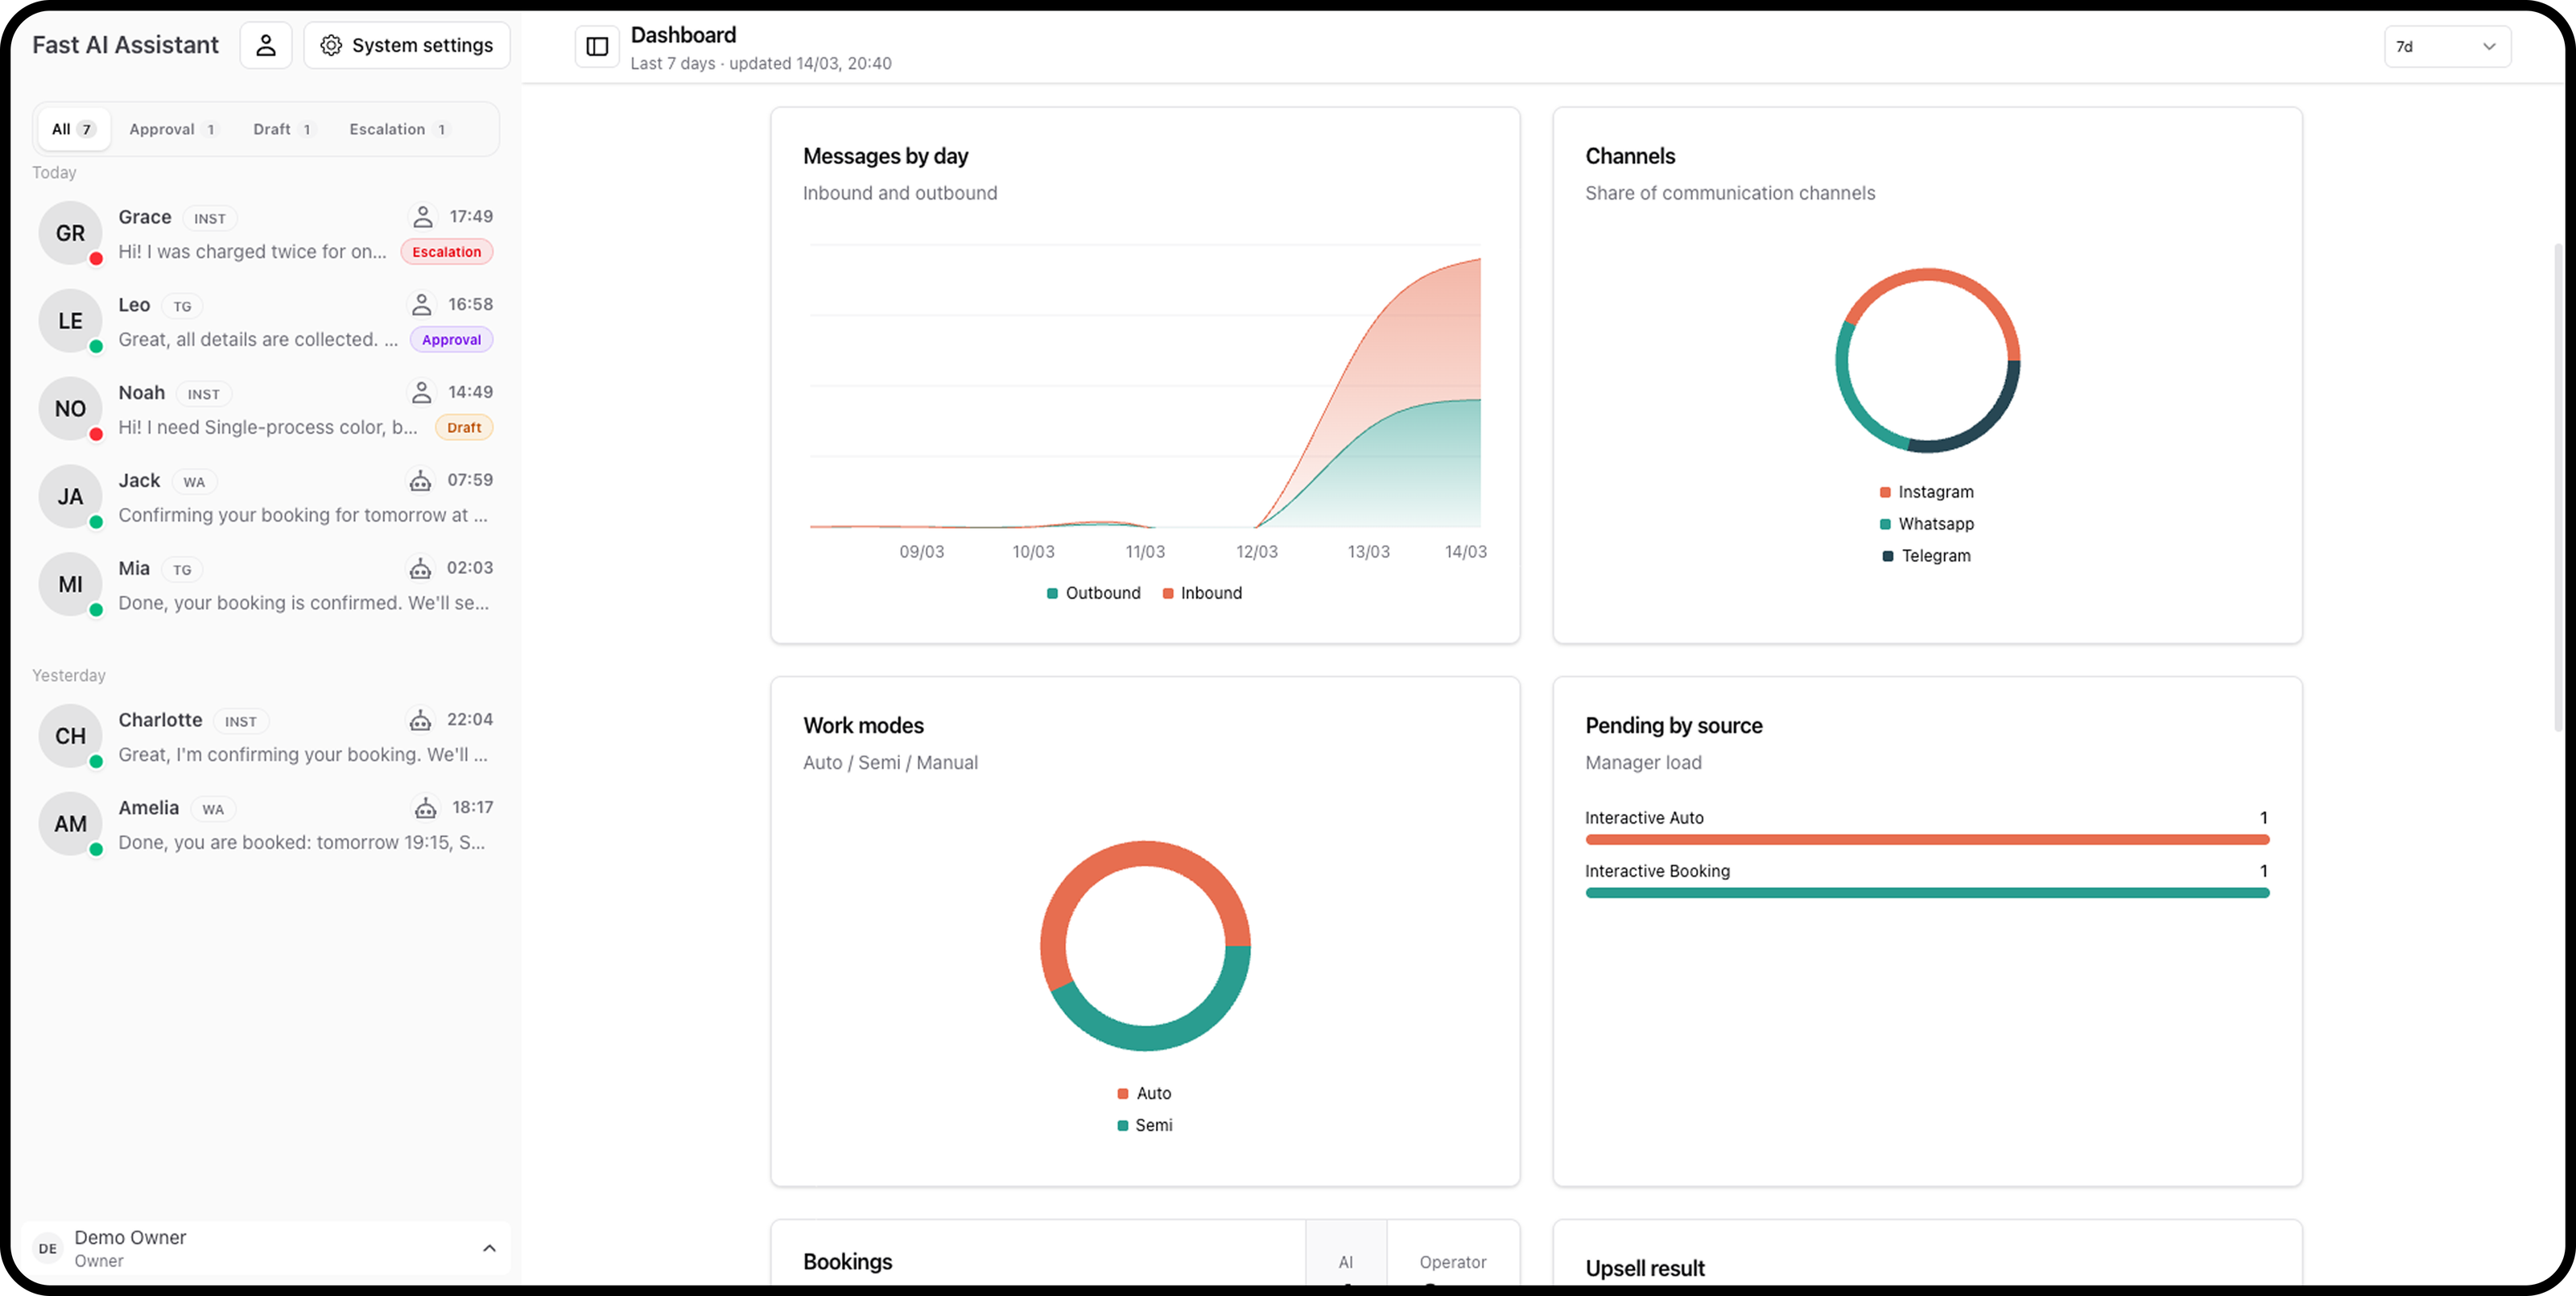Toggle the Inbound series in chart legend

tap(1202, 593)
